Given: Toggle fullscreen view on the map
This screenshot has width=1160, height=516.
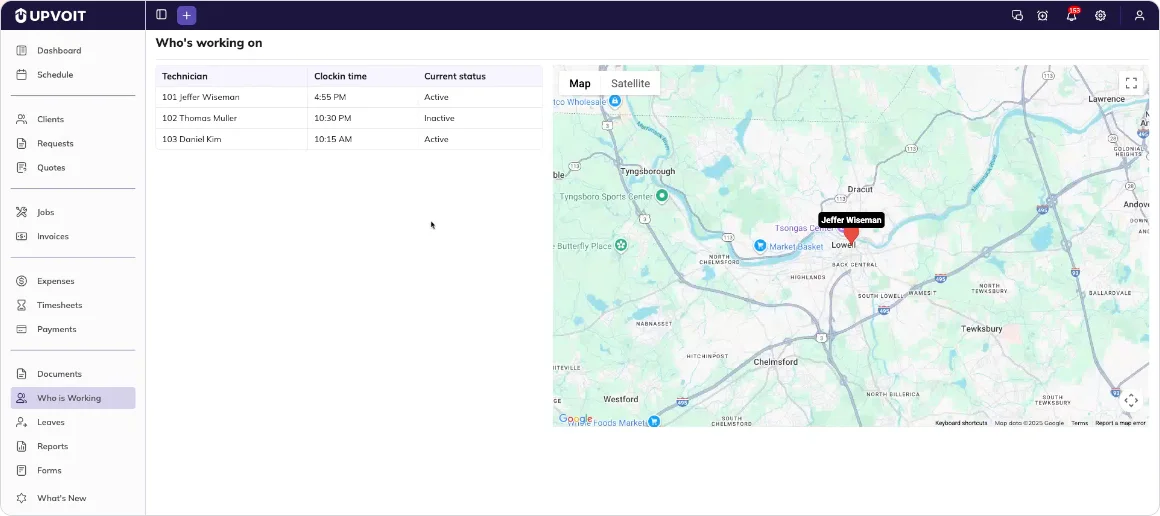Looking at the screenshot, I should 1130,83.
